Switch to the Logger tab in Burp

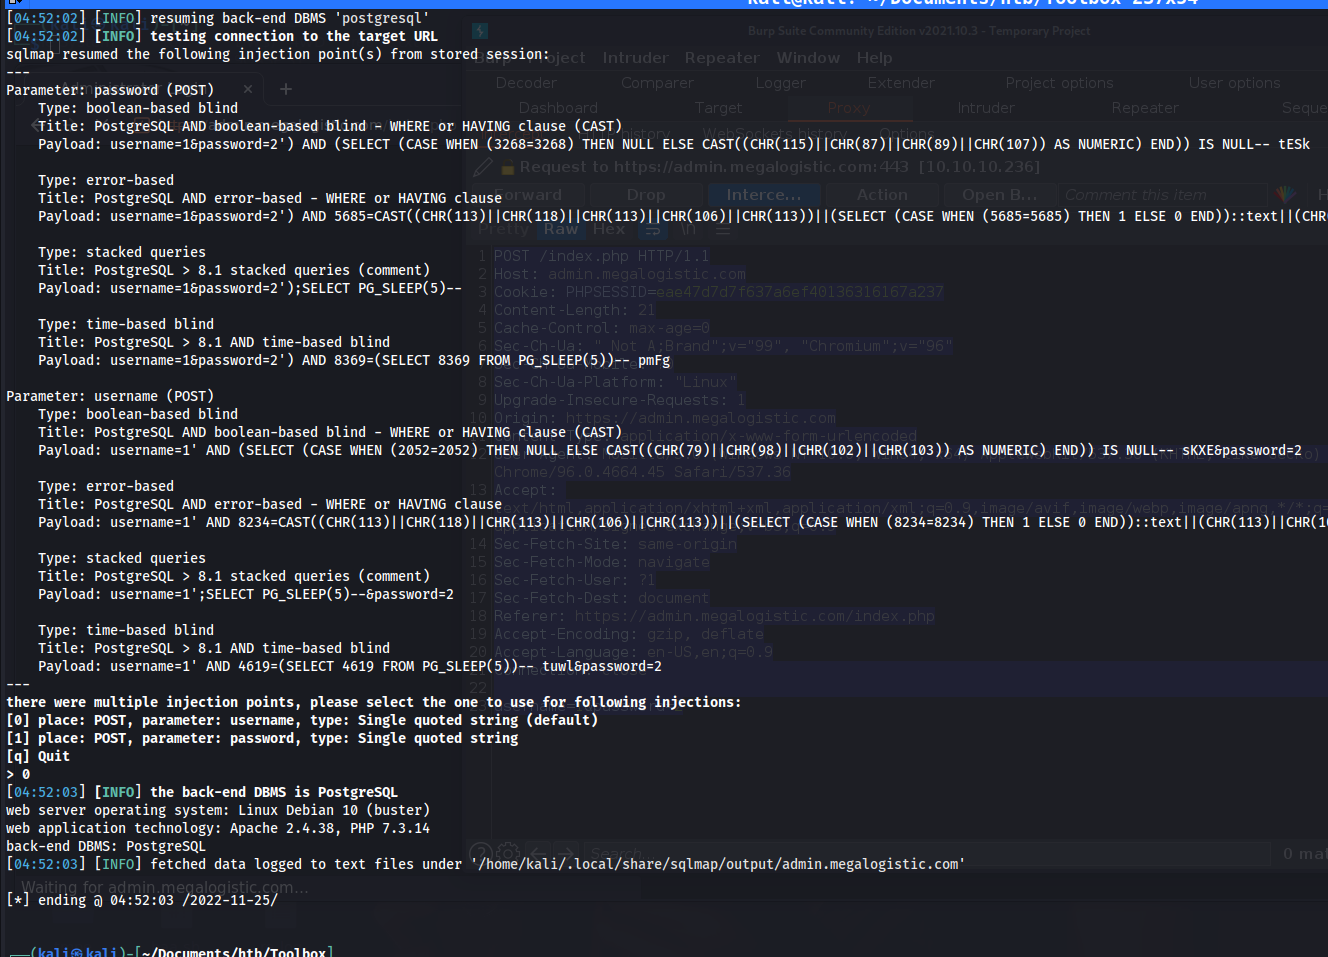780,83
